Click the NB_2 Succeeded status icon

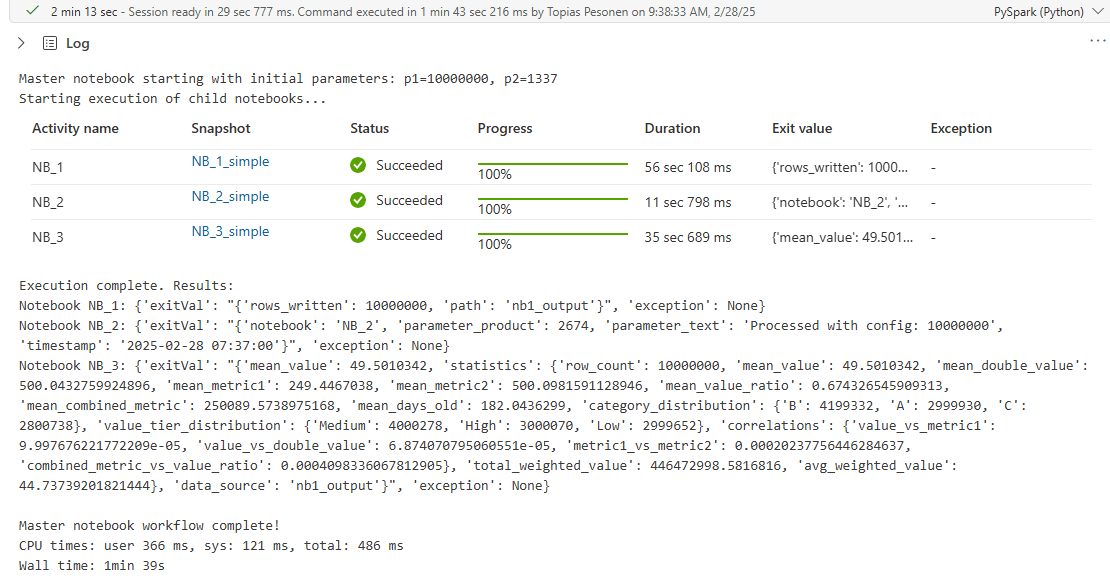[358, 201]
